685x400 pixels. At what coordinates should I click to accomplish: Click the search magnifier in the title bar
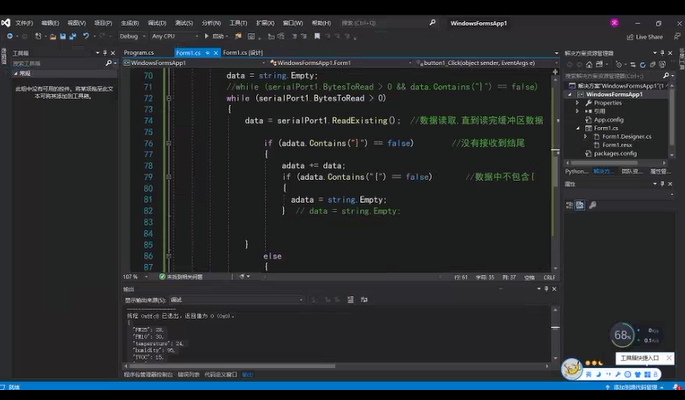click(432, 23)
